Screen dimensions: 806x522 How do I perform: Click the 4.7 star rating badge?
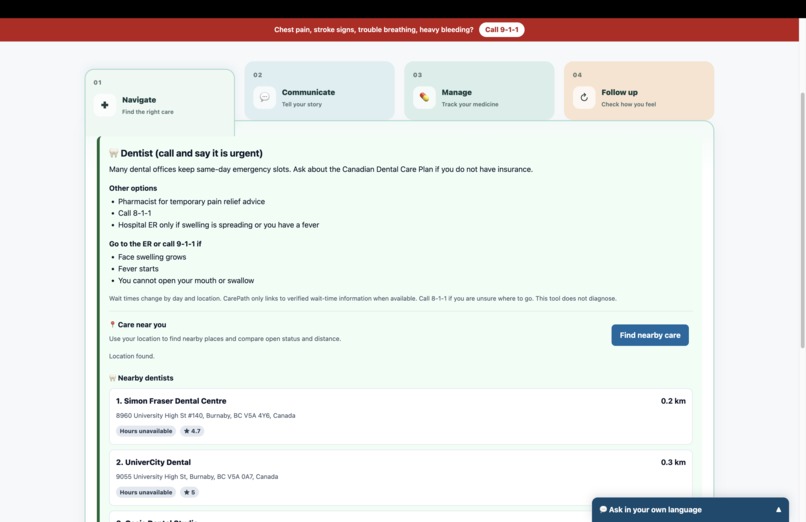tap(192, 431)
